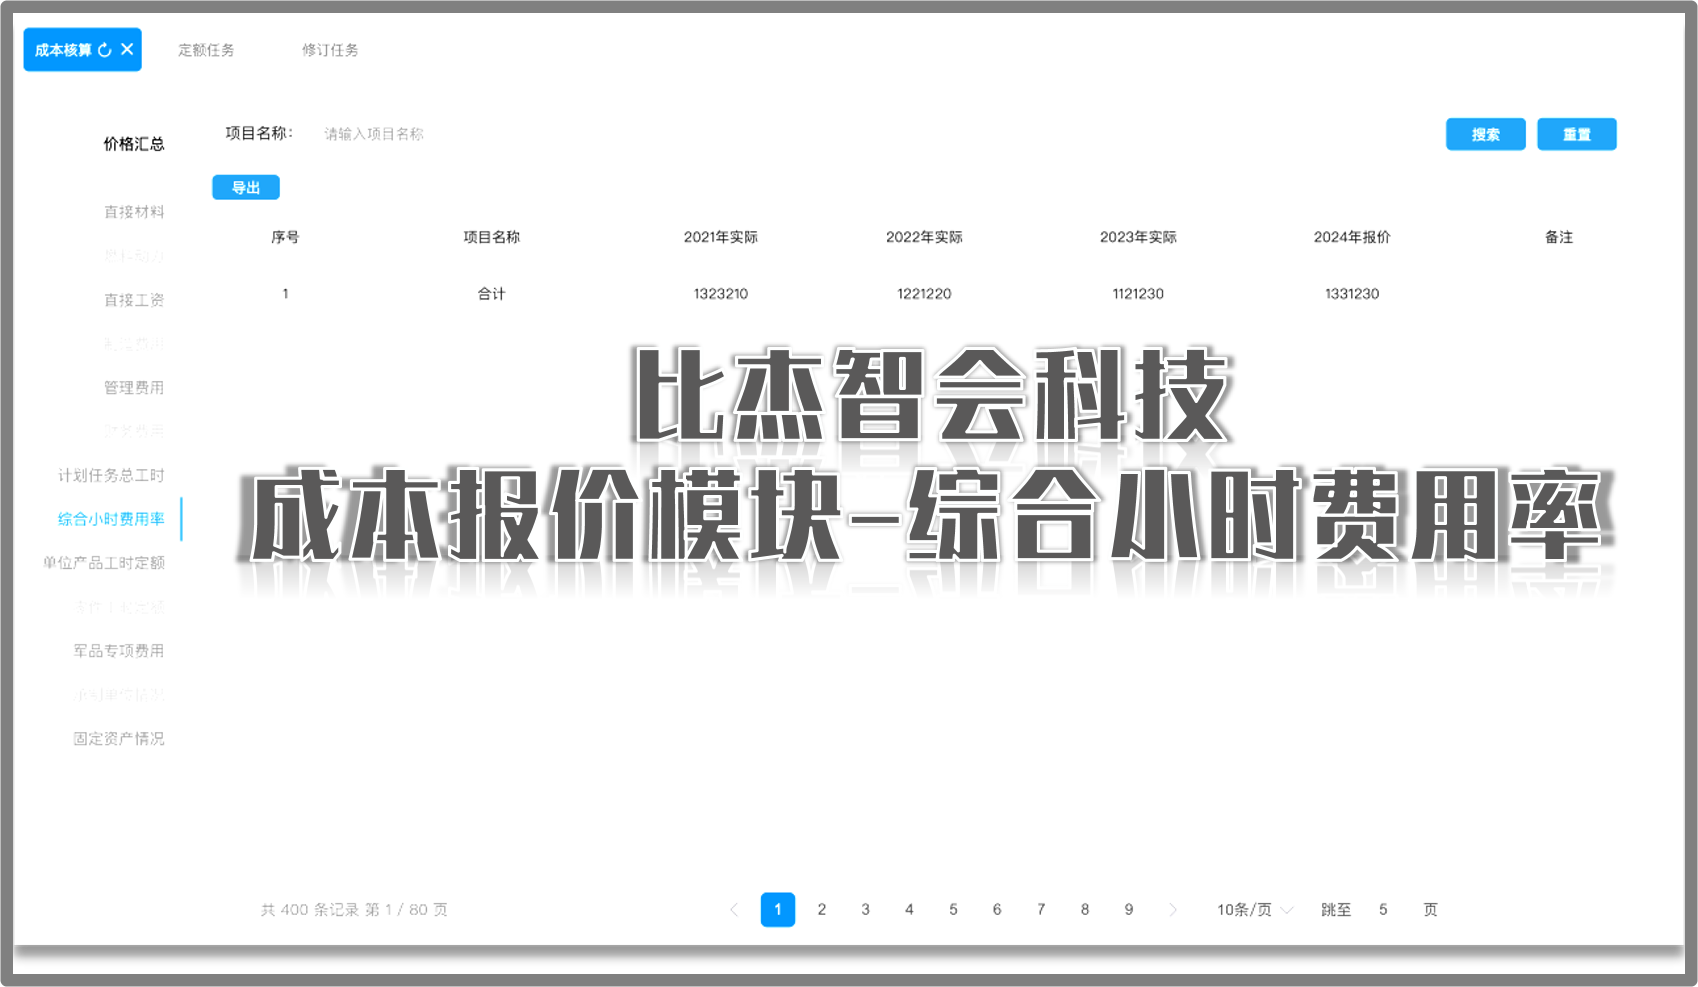Screen dimensions: 1698x987
Task: Open 直接工资 in the sidebar
Action: click(134, 300)
